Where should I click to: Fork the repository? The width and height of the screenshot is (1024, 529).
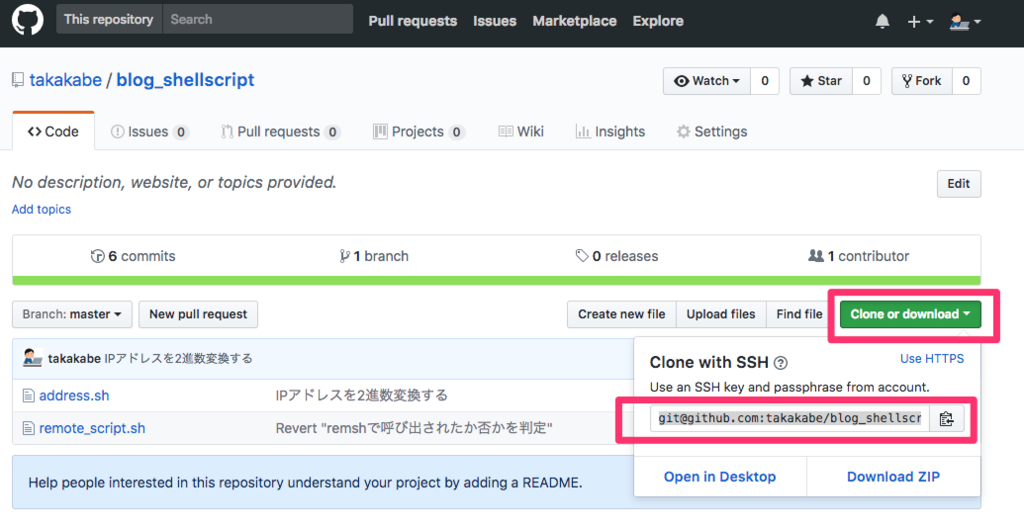click(921, 81)
